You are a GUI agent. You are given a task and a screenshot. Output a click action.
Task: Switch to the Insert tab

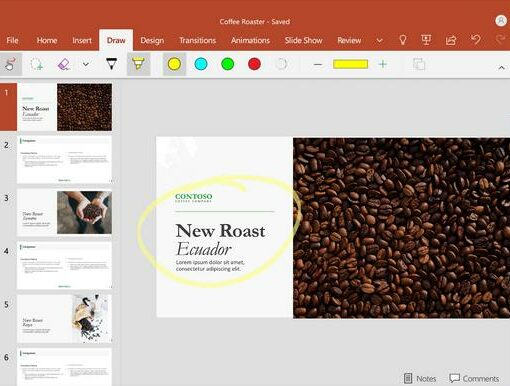[82, 40]
